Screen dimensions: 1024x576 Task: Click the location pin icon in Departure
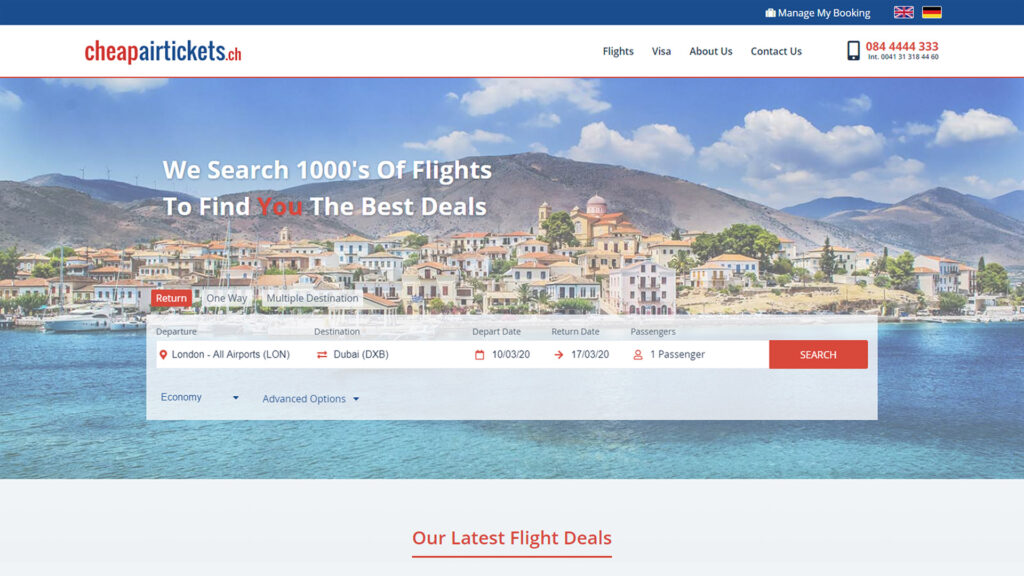tap(163, 355)
